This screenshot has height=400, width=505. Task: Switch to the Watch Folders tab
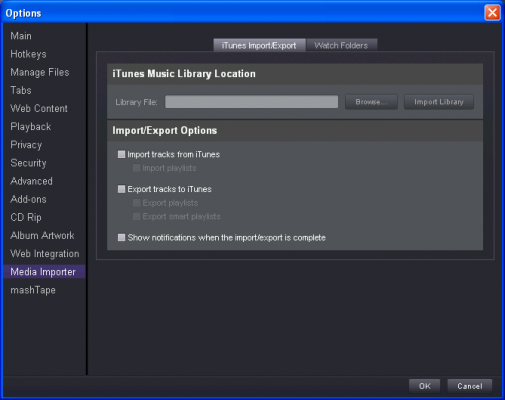tap(341, 45)
